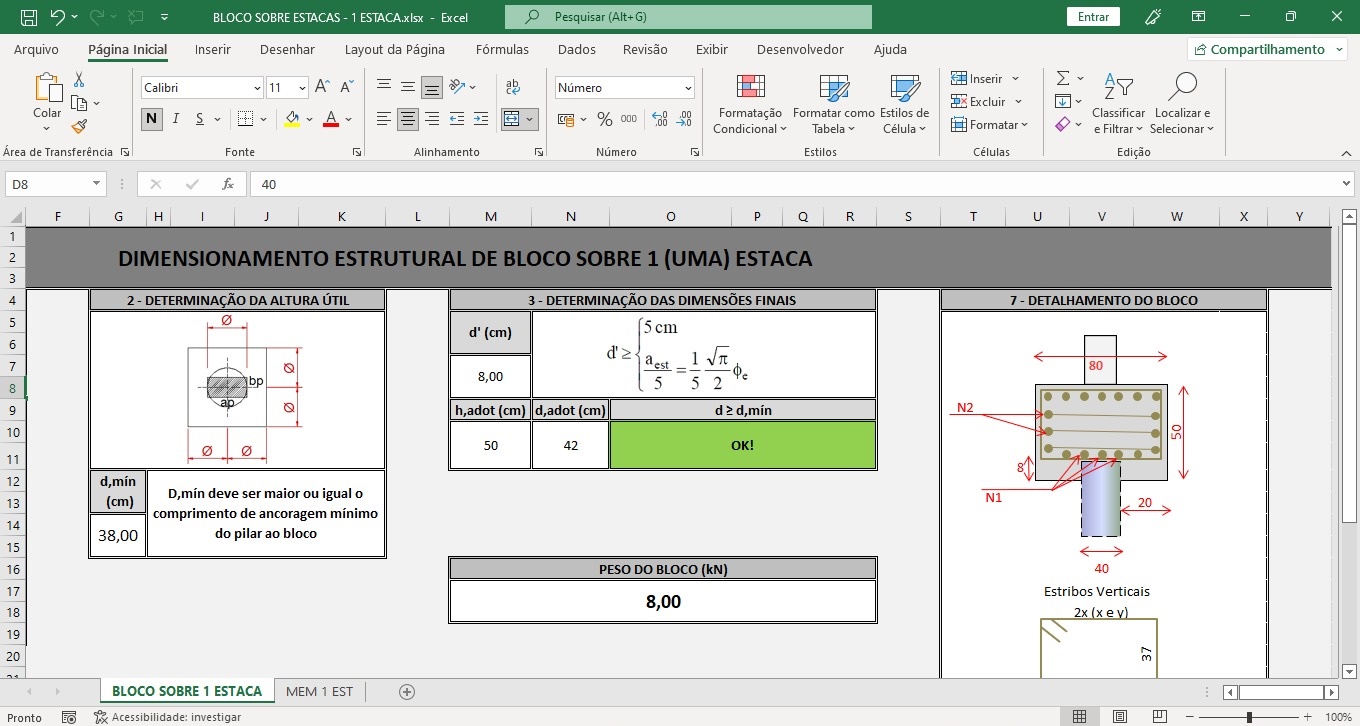Click the font color red swatch
Viewport: 1360px width, 726px height.
[x=330, y=119]
